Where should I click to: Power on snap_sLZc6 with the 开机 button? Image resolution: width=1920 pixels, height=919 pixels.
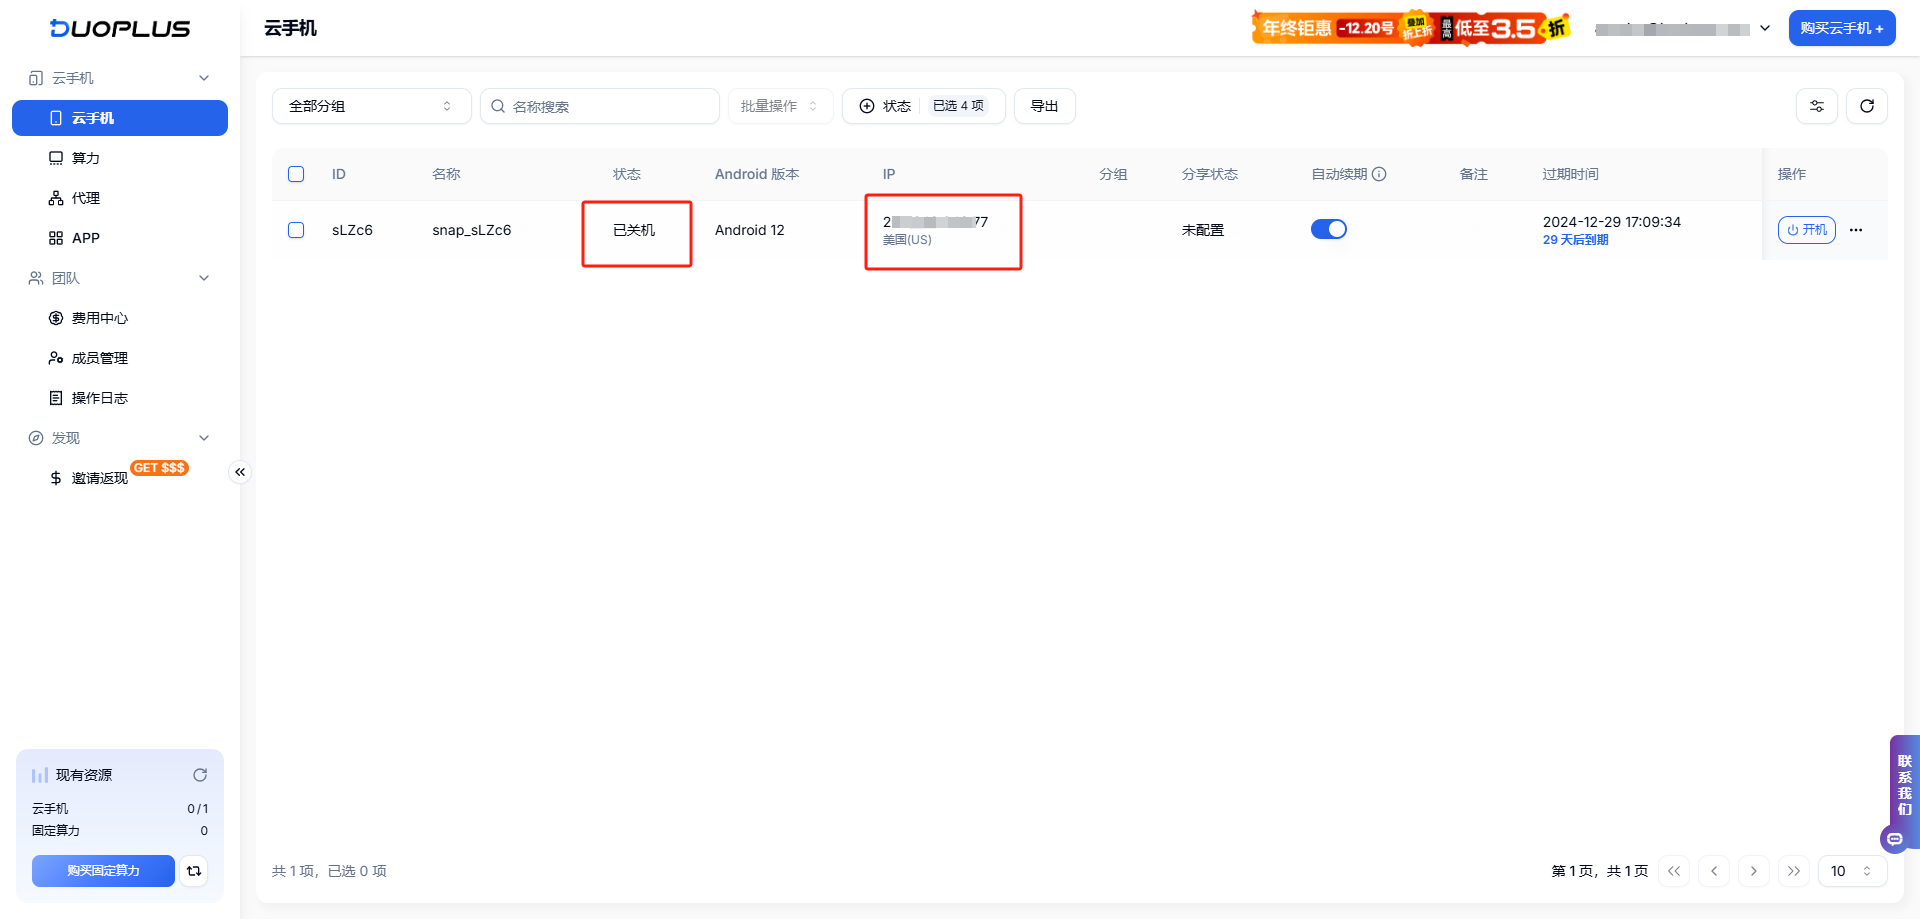tap(1806, 229)
